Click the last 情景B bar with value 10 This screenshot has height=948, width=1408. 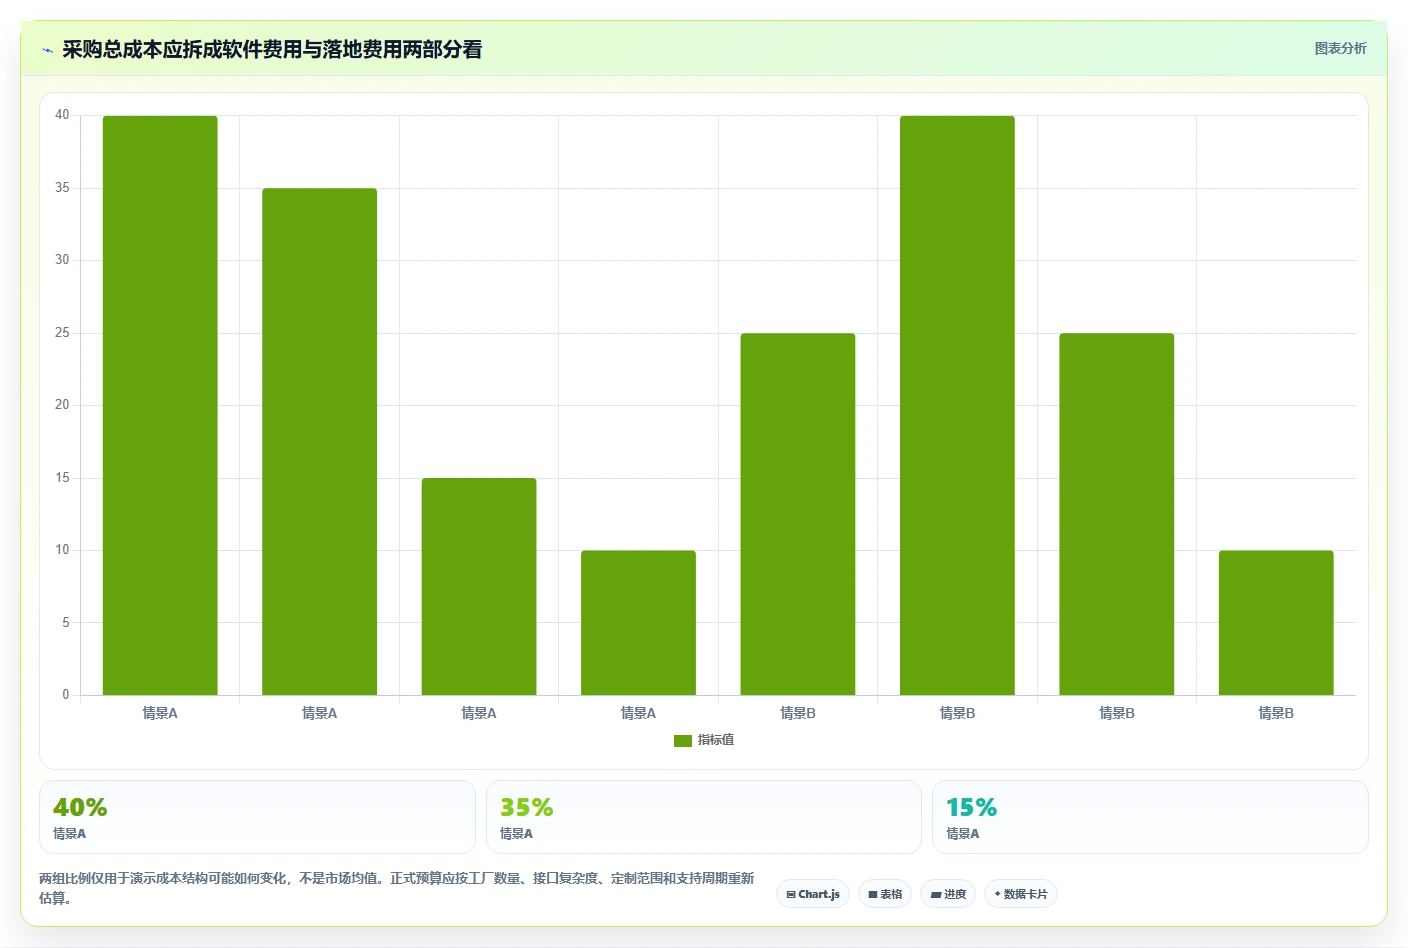click(x=1276, y=622)
